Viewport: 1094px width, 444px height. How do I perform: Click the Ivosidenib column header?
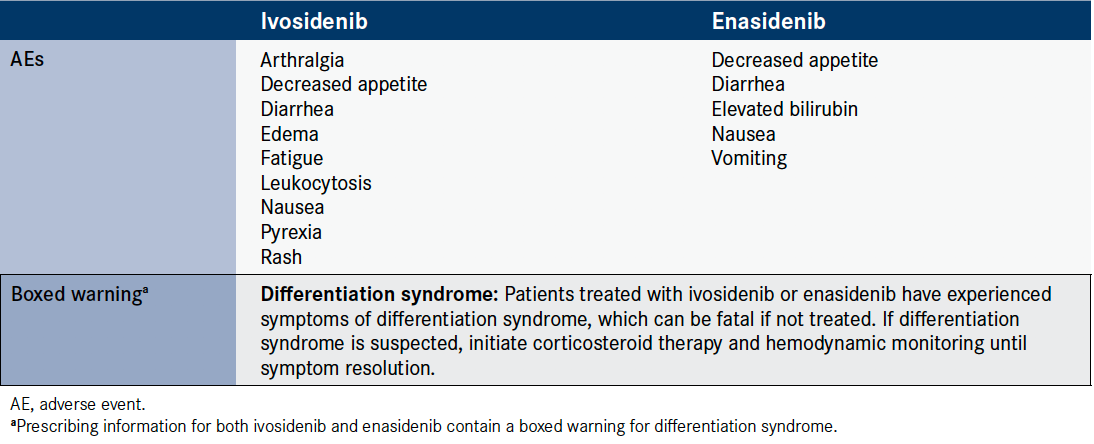tap(305, 21)
